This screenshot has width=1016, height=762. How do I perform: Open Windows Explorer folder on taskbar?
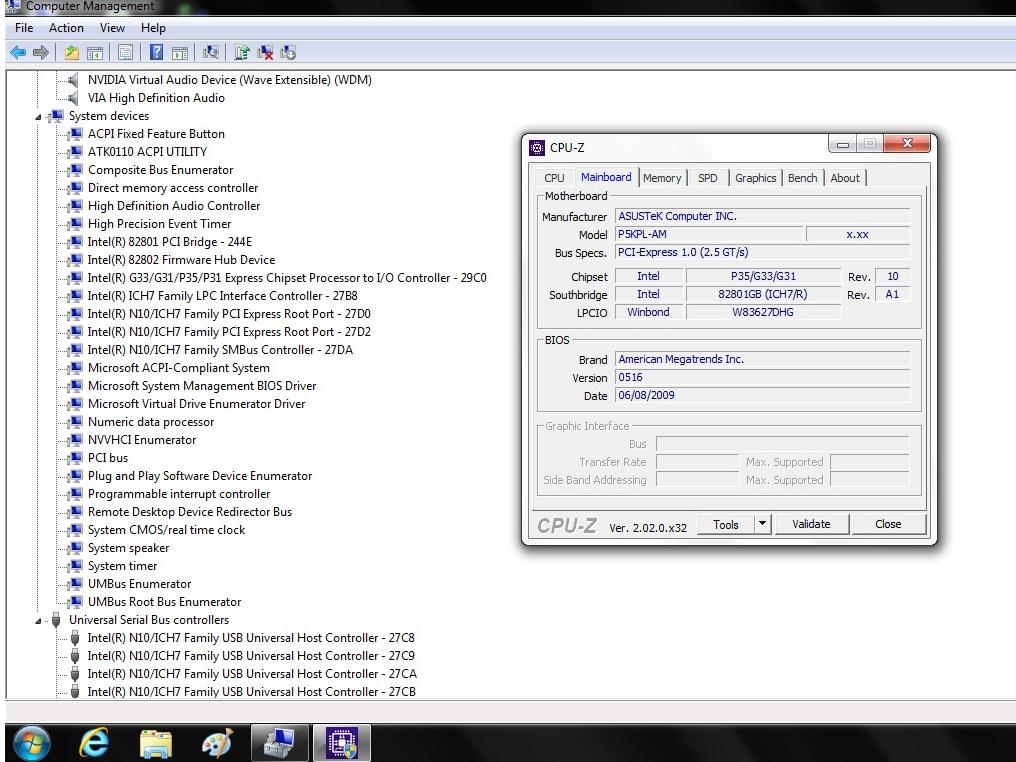[x=156, y=743]
